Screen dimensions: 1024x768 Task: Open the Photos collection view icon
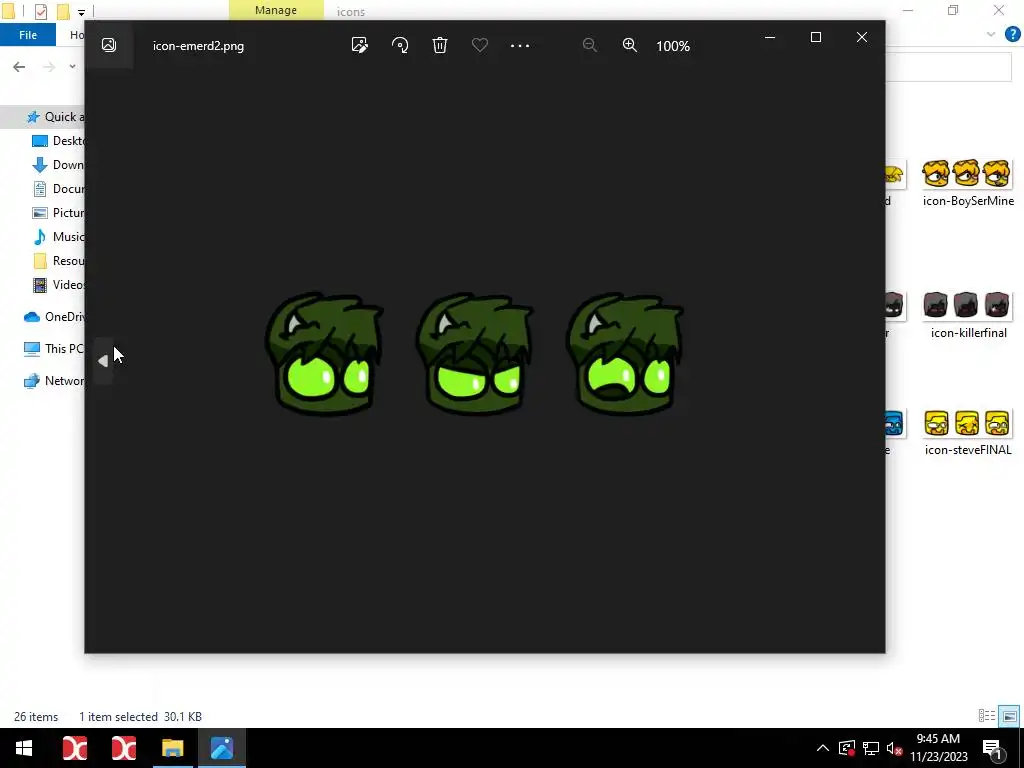click(x=109, y=45)
